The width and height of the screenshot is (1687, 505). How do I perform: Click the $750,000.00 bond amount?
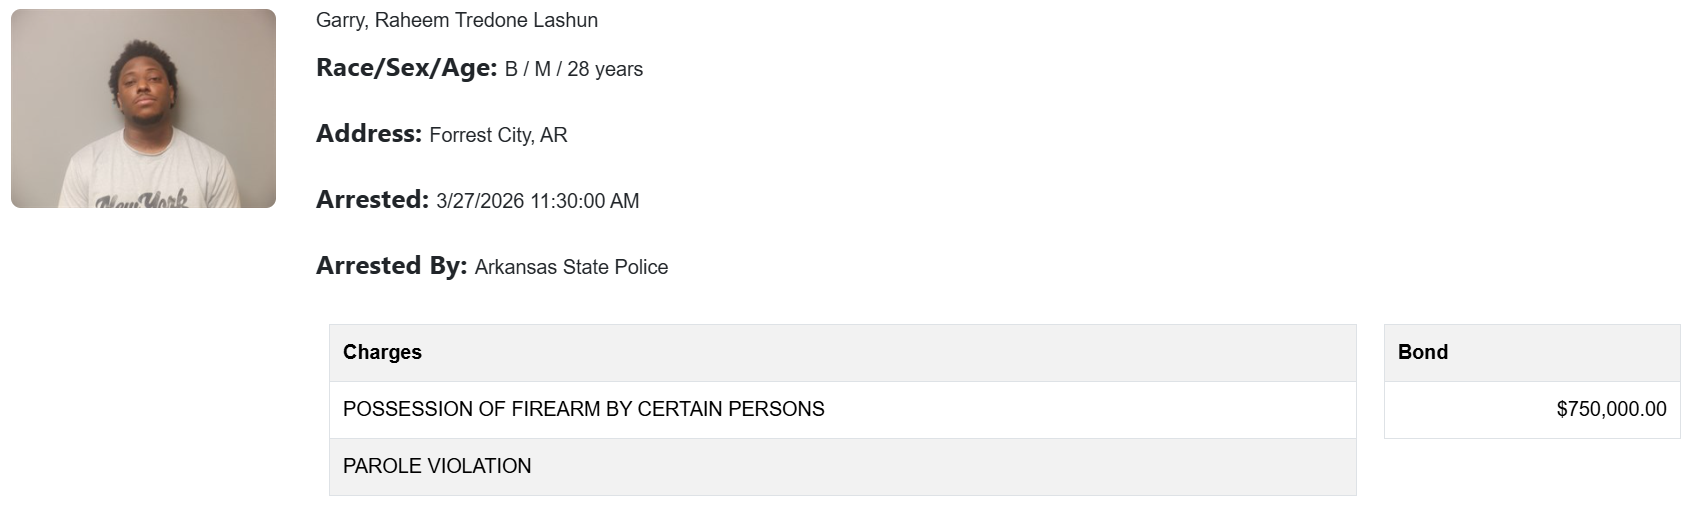click(x=1611, y=409)
